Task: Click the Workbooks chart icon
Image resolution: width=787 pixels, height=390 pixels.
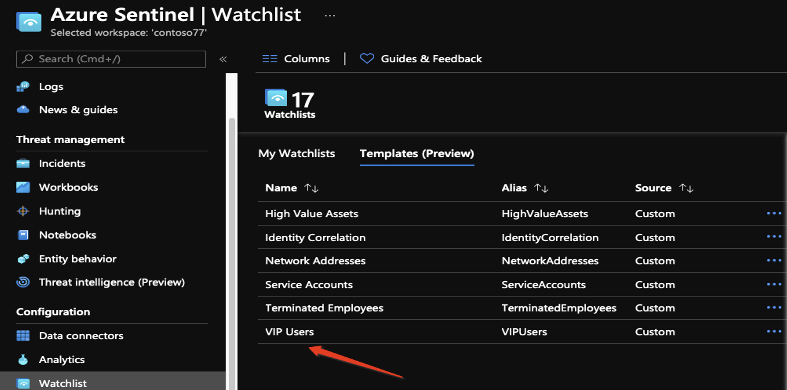Action: click(23, 188)
